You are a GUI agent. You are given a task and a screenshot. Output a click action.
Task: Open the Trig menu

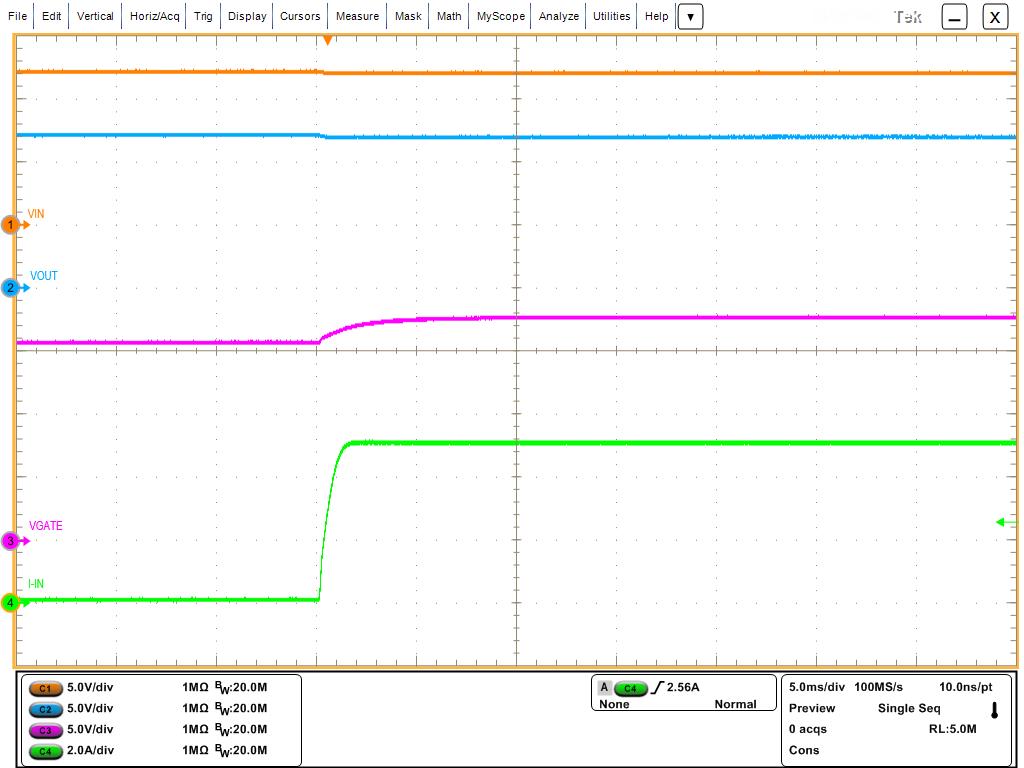[203, 17]
